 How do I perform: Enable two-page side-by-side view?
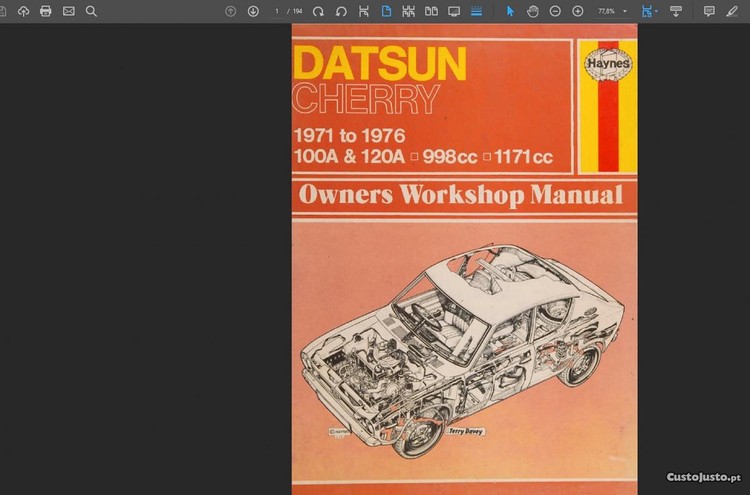pyautogui.click(x=431, y=11)
